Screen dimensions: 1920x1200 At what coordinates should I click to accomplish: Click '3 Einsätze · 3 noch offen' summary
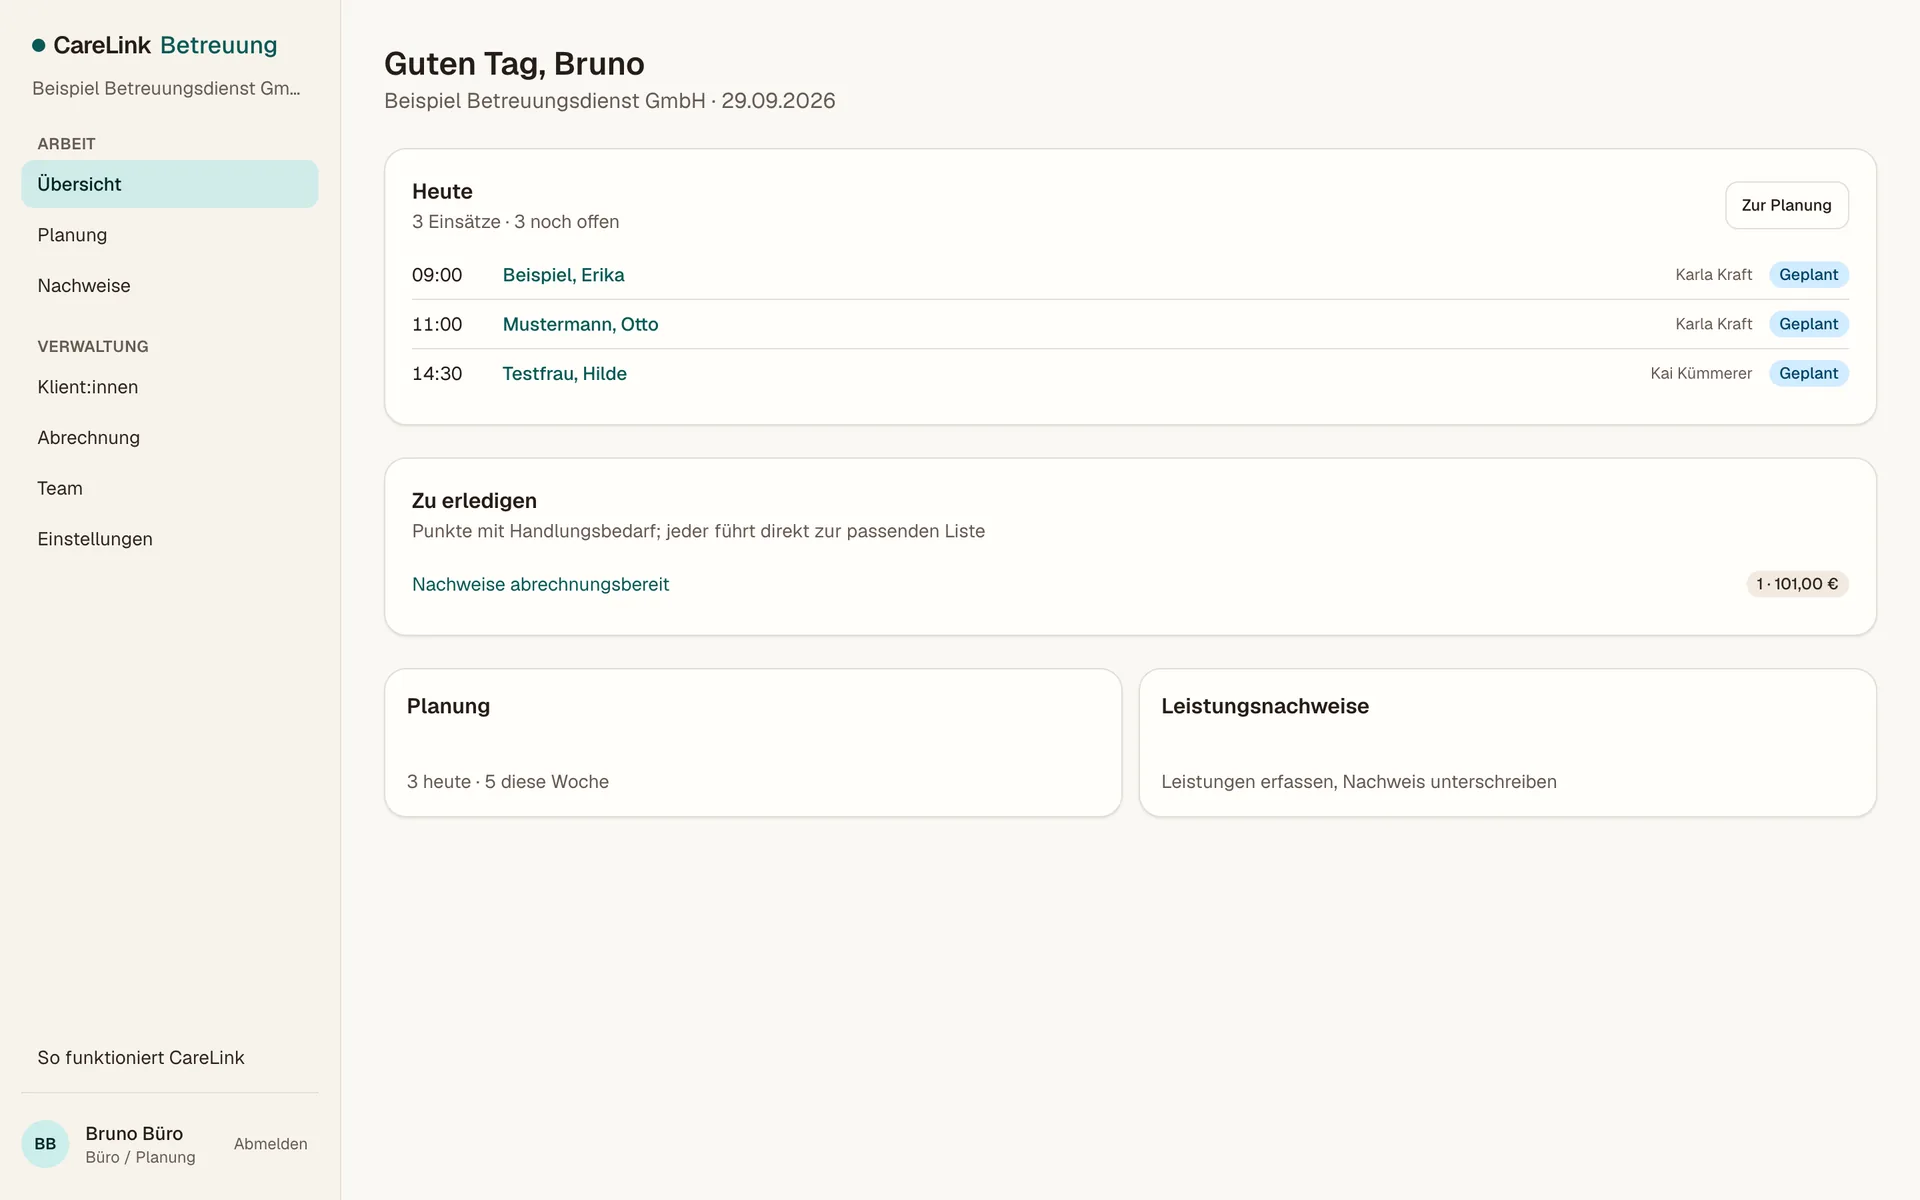(x=515, y=222)
